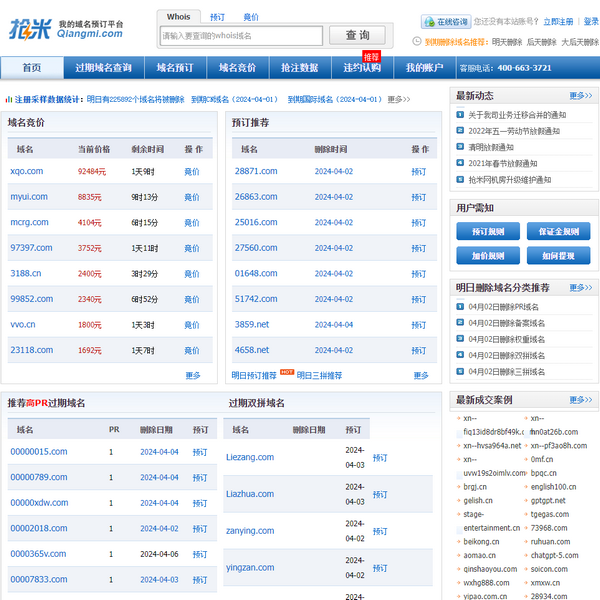Screen dimensions: 600x600
Task: Focus the whois domain search input field
Action: click(241, 36)
